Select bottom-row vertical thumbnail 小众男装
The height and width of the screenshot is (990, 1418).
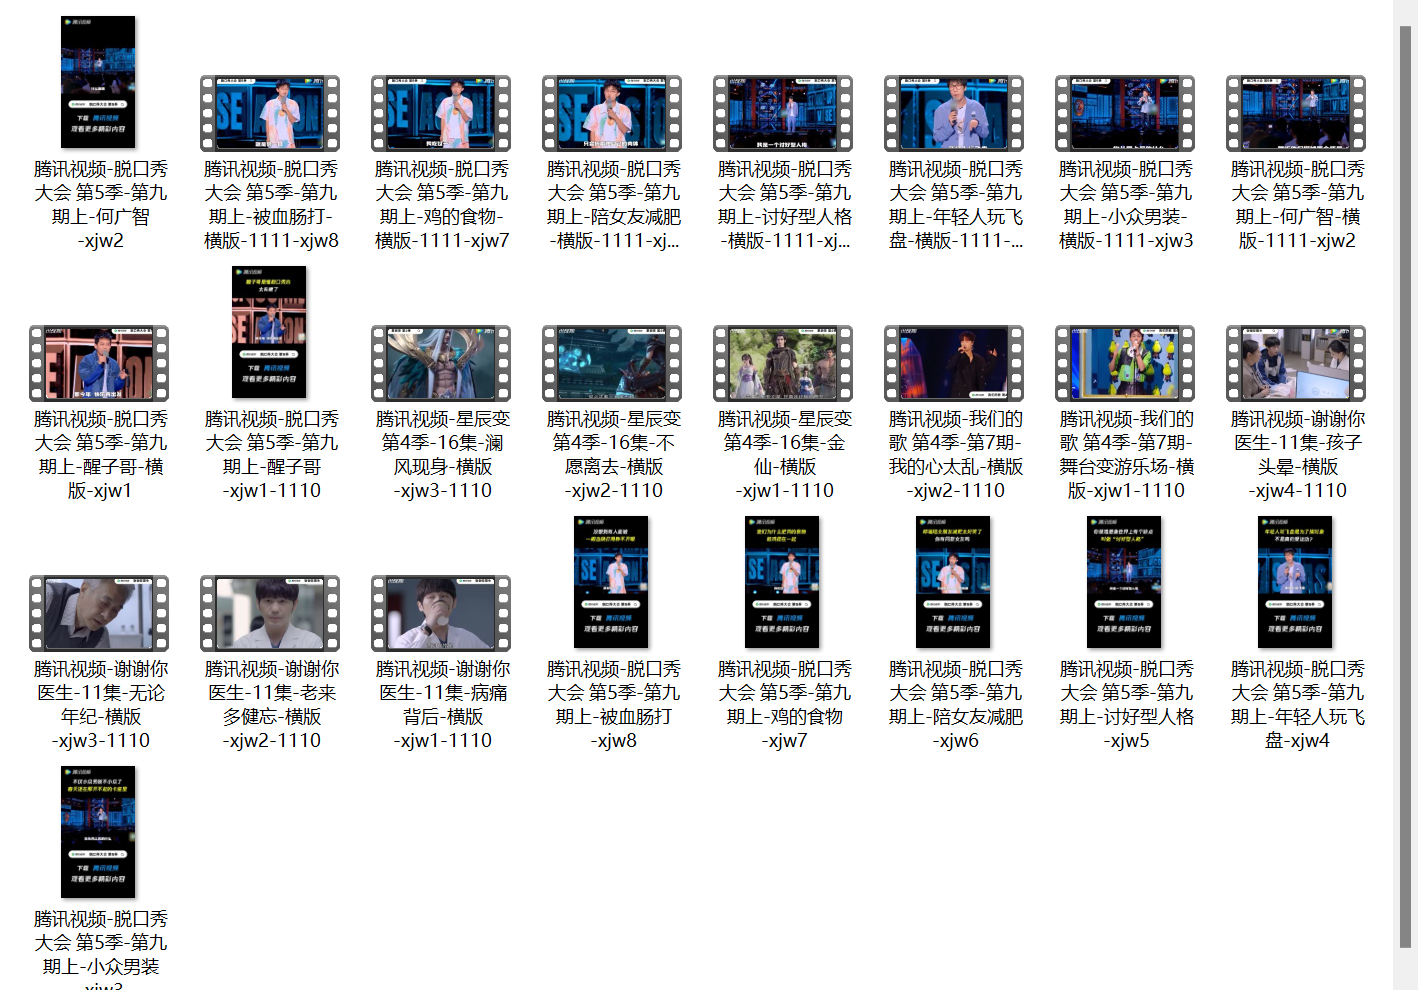(x=98, y=832)
